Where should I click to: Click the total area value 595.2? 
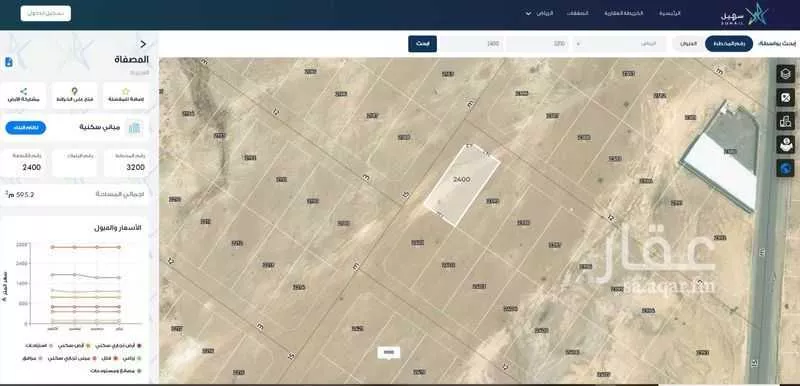click(x=19, y=194)
